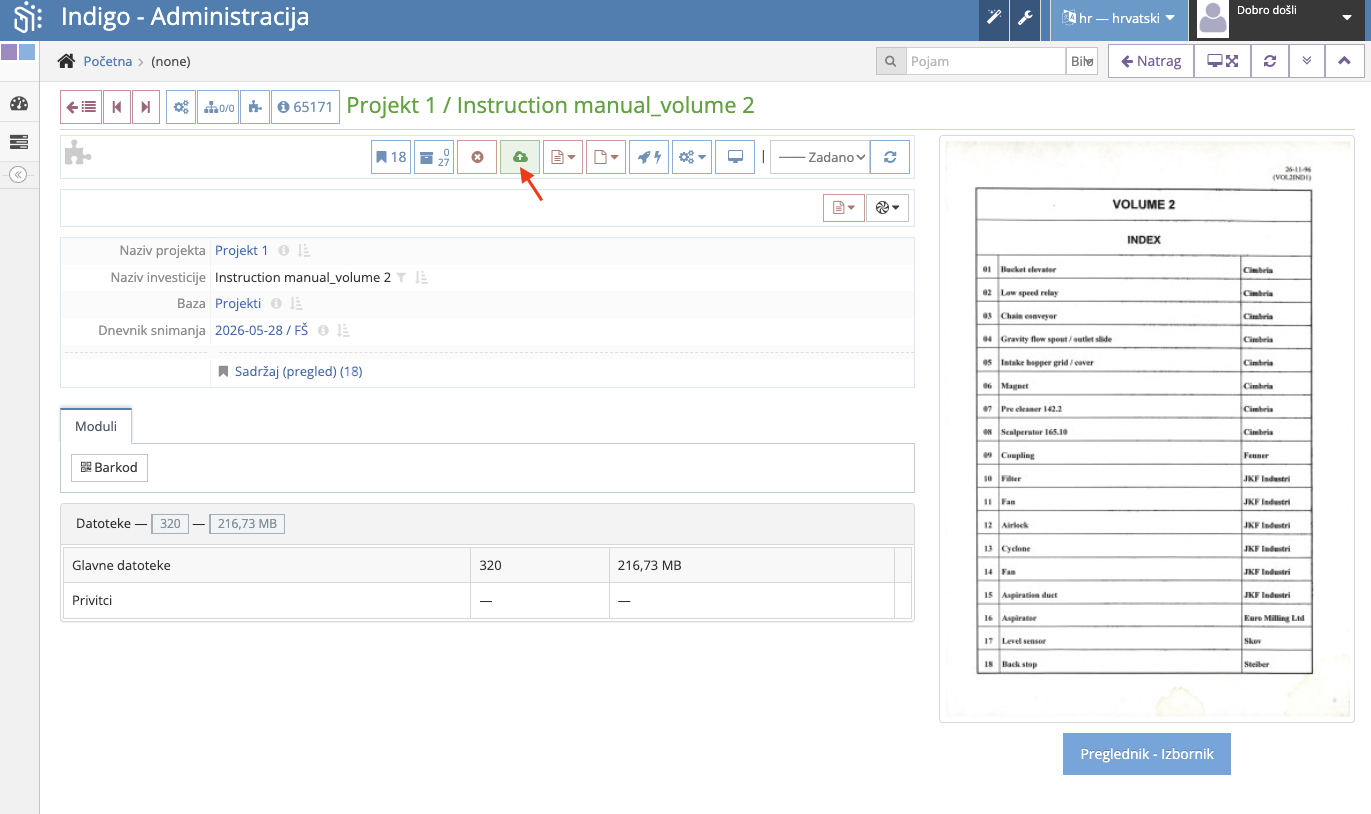Click the monitor display icon in toolbar
Image resolution: width=1371 pixels, height=814 pixels.
tap(735, 157)
